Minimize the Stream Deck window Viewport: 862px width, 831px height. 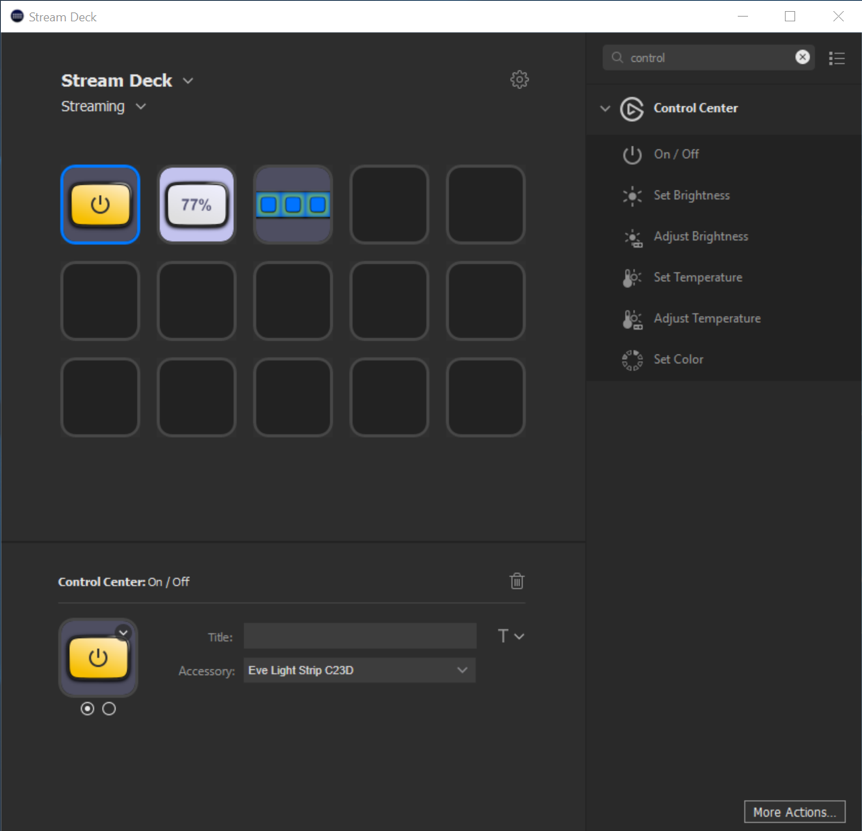[x=743, y=16]
